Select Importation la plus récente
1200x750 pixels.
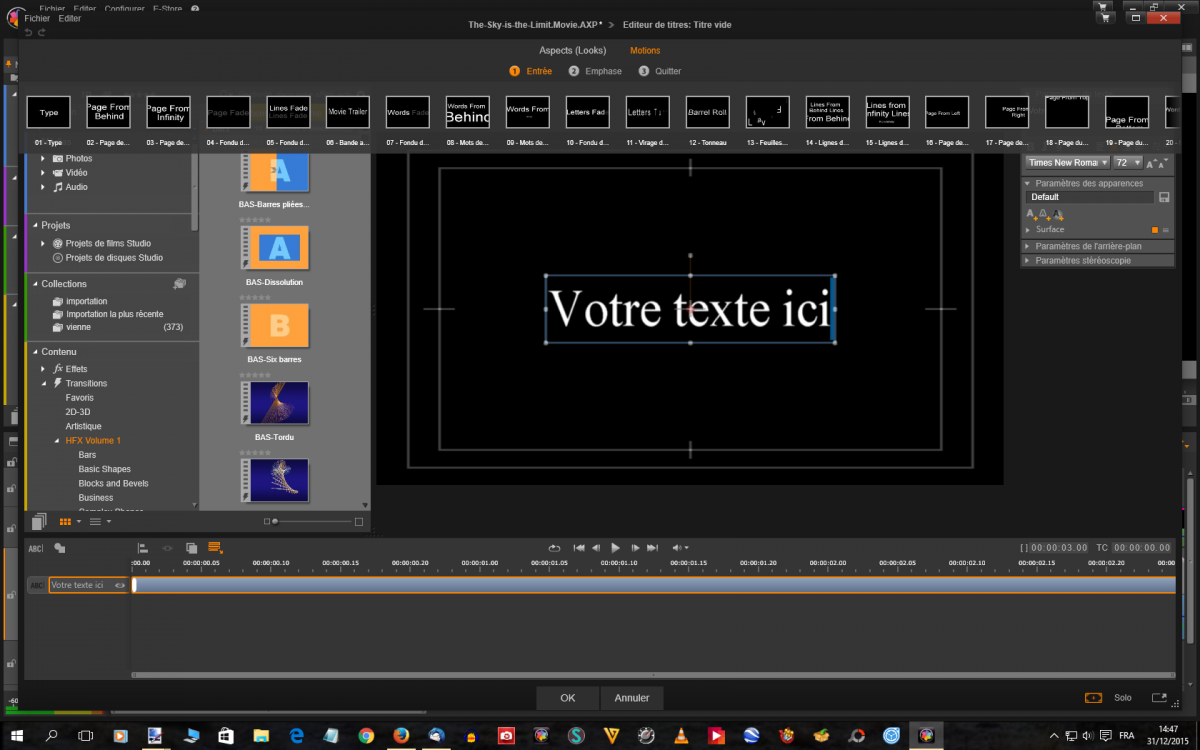(114, 314)
